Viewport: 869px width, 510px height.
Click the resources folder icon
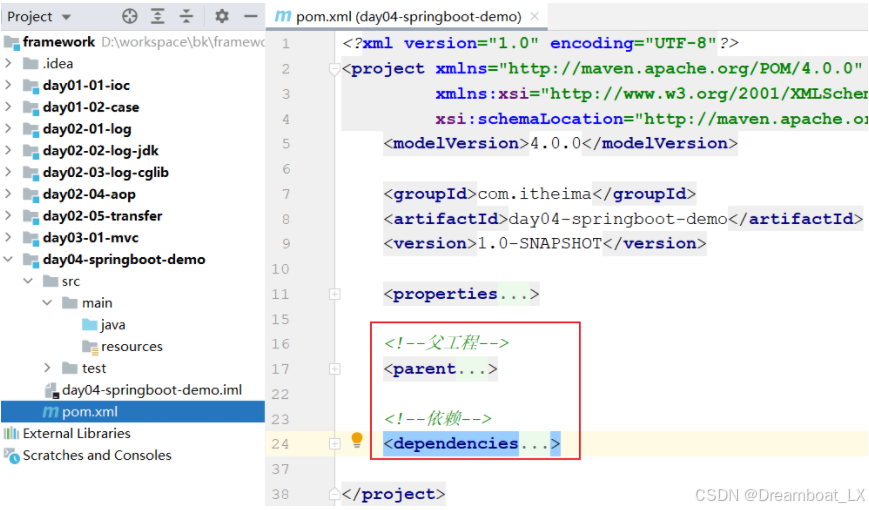coord(90,346)
